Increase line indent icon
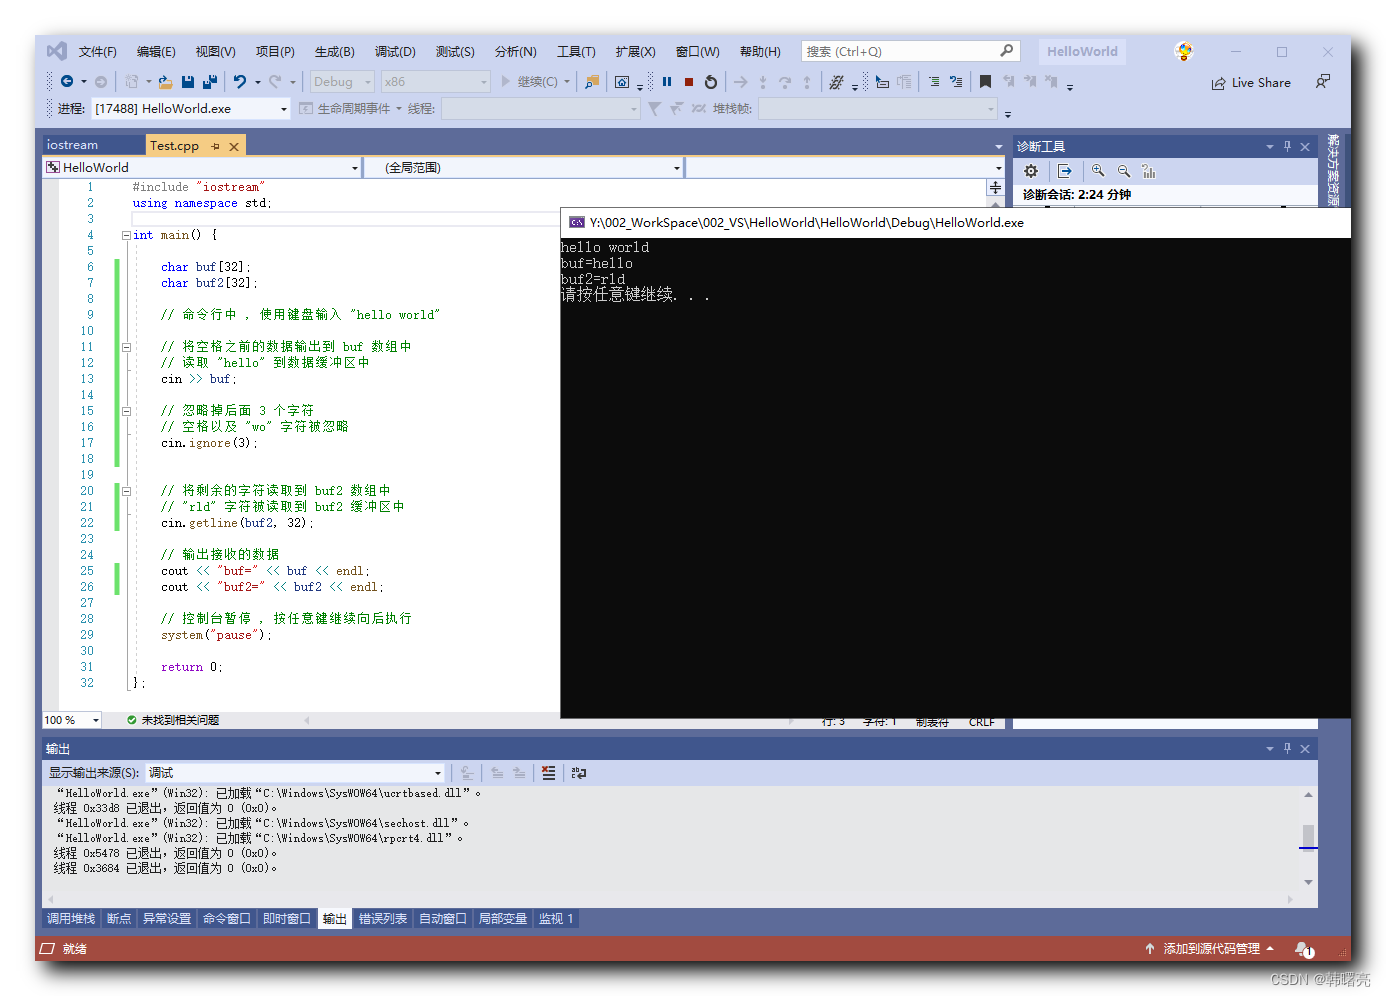 [934, 82]
